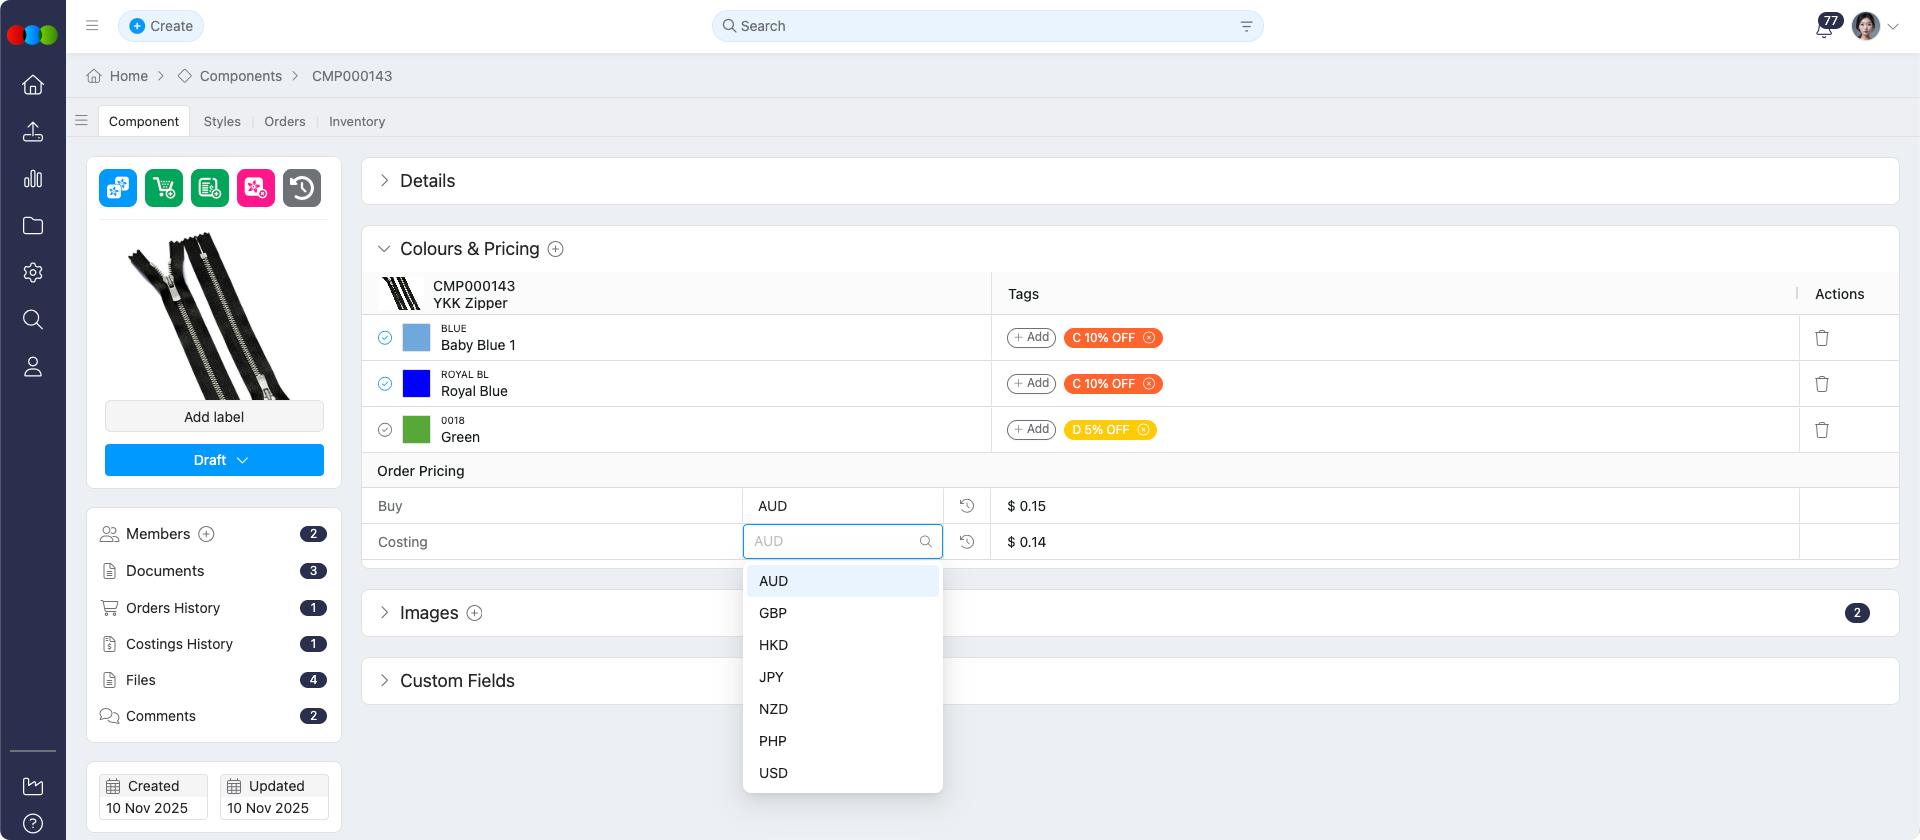
Task: Remove D 5% OFF tag from Green
Action: 1143,430
